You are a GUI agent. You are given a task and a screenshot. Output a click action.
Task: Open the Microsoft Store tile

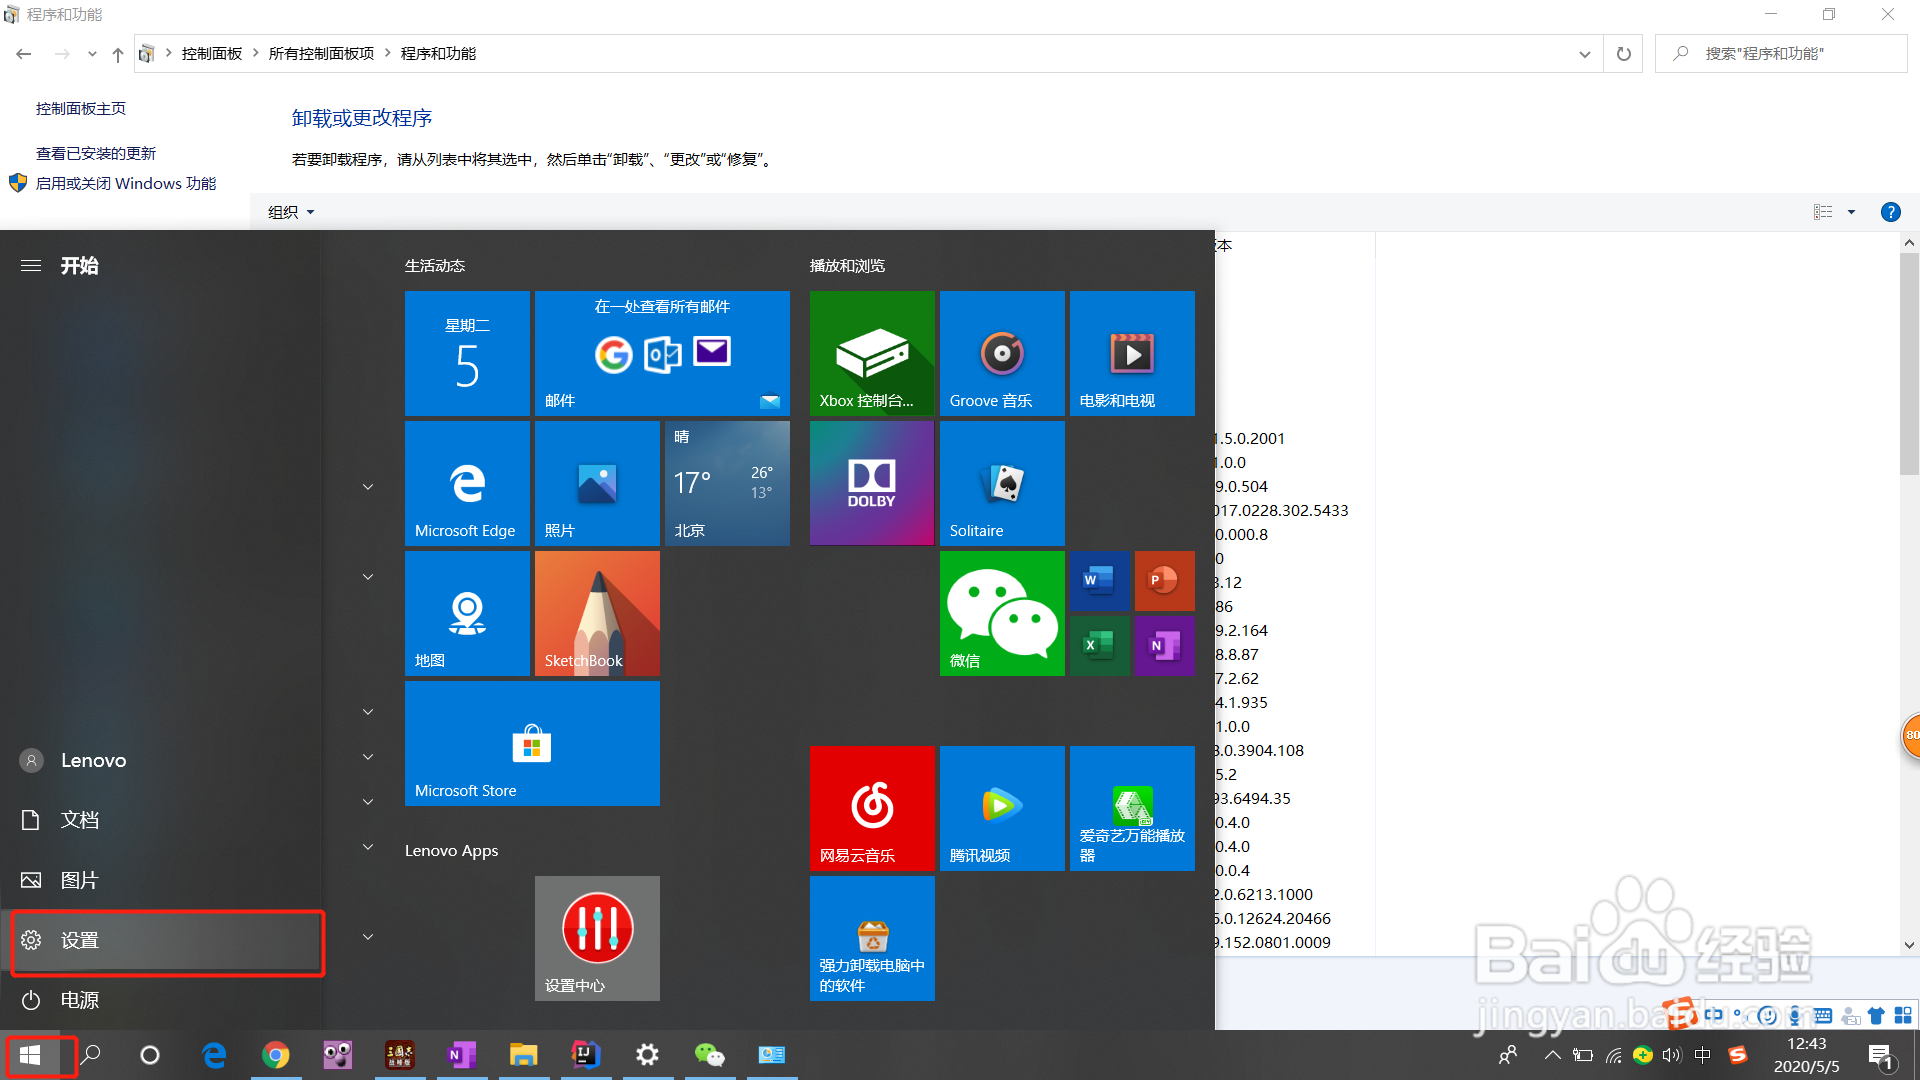[531, 743]
